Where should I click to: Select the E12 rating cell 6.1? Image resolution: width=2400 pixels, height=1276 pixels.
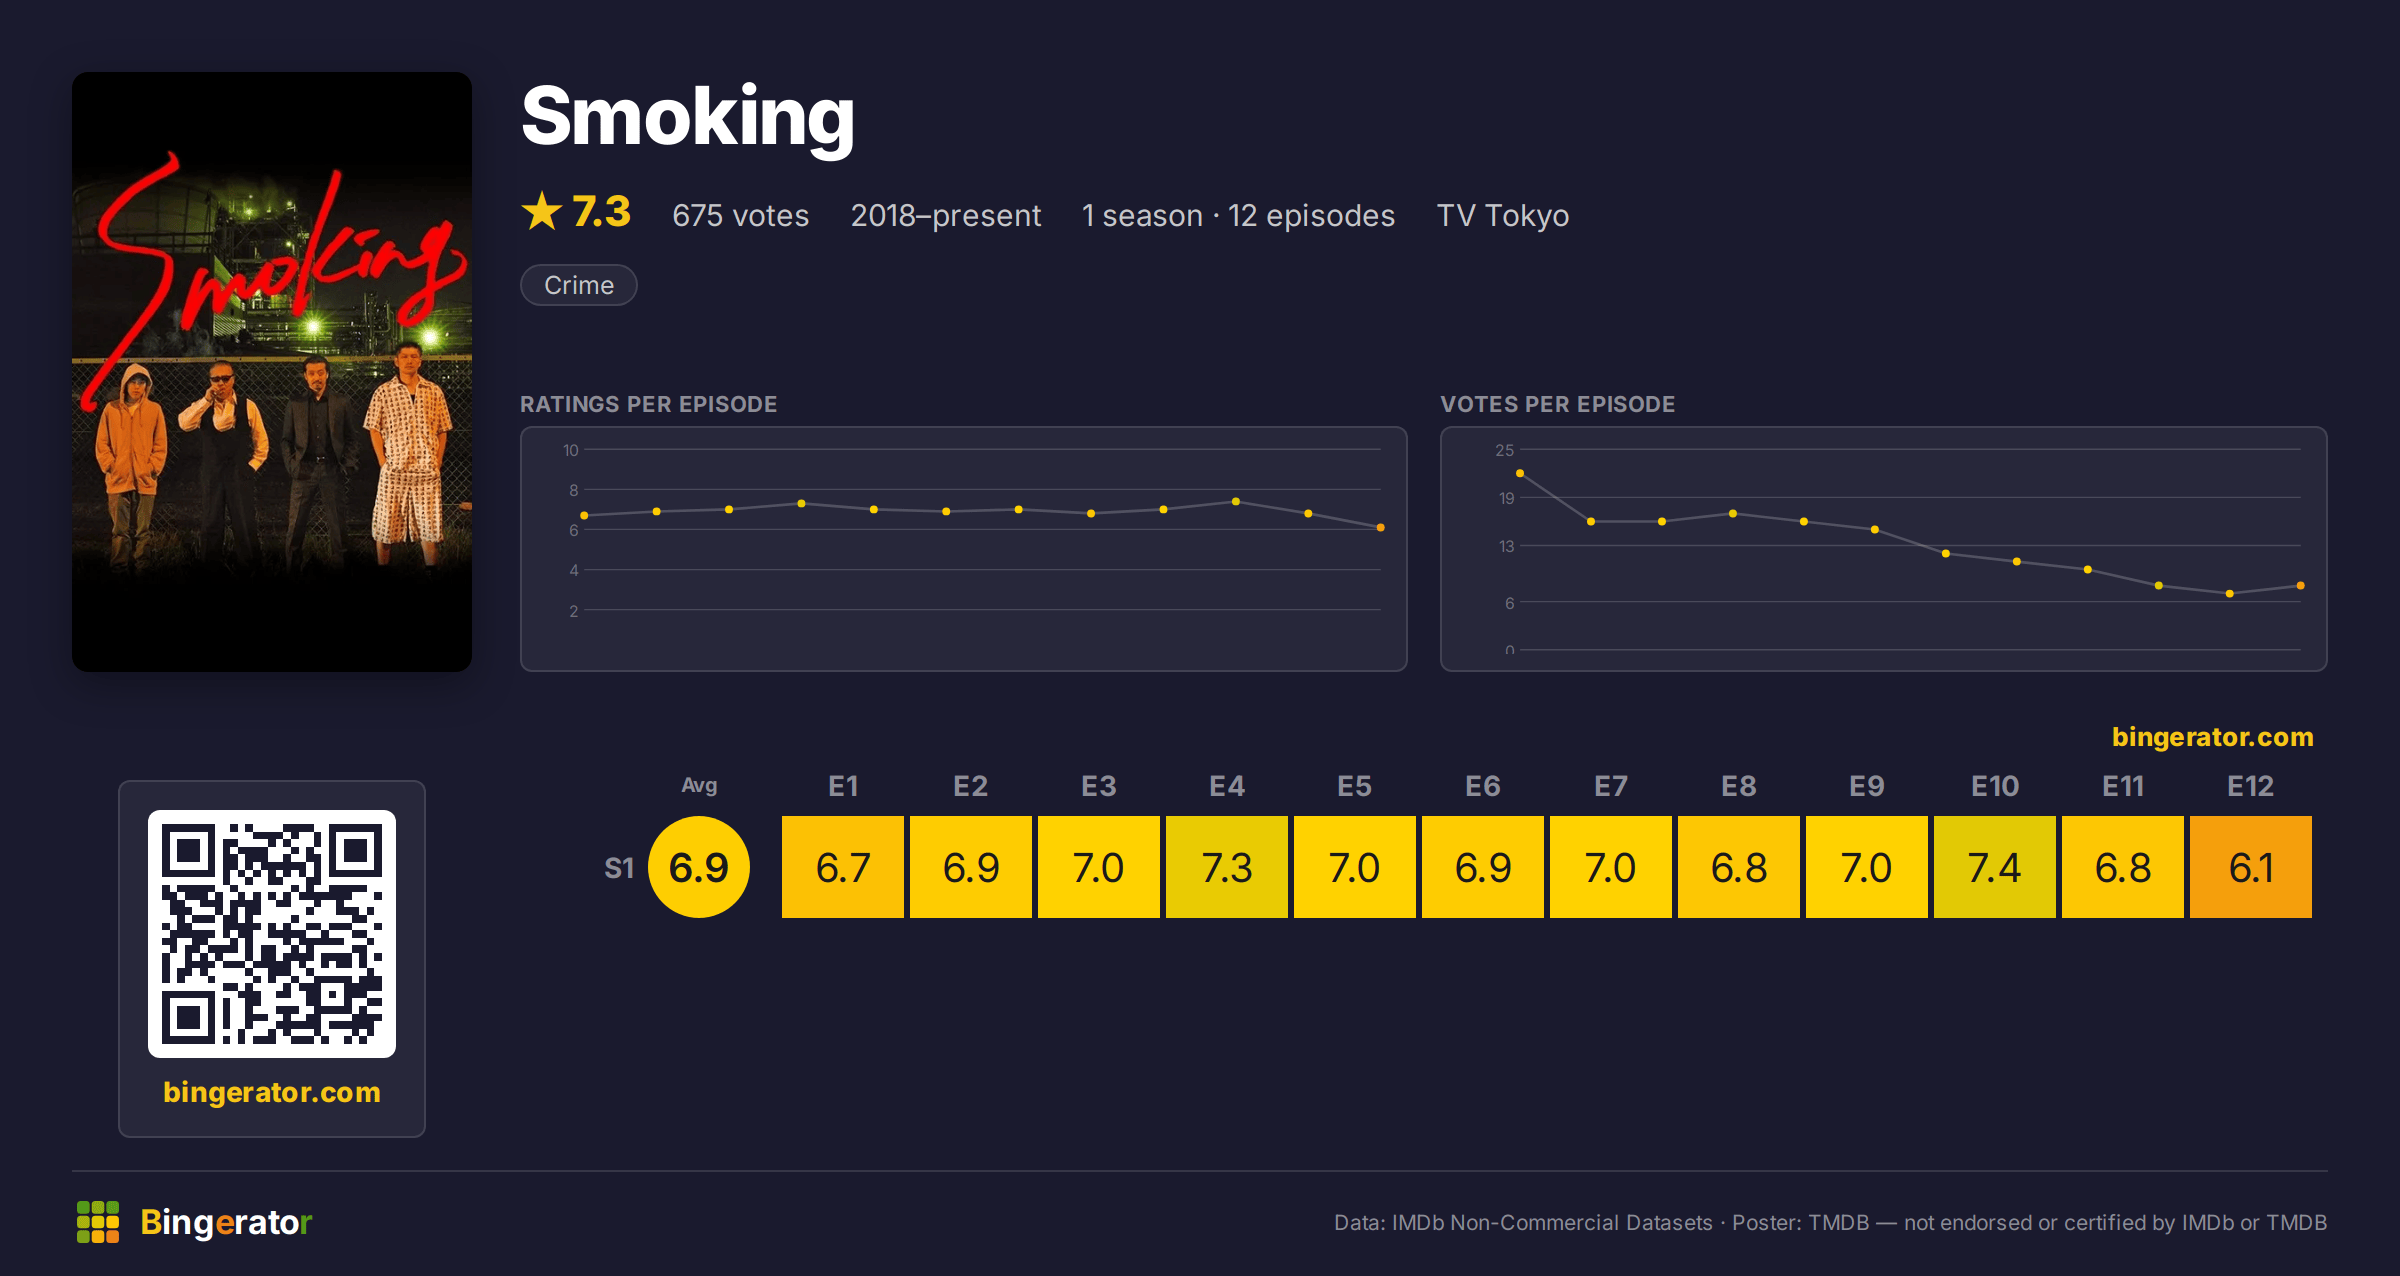2251,867
